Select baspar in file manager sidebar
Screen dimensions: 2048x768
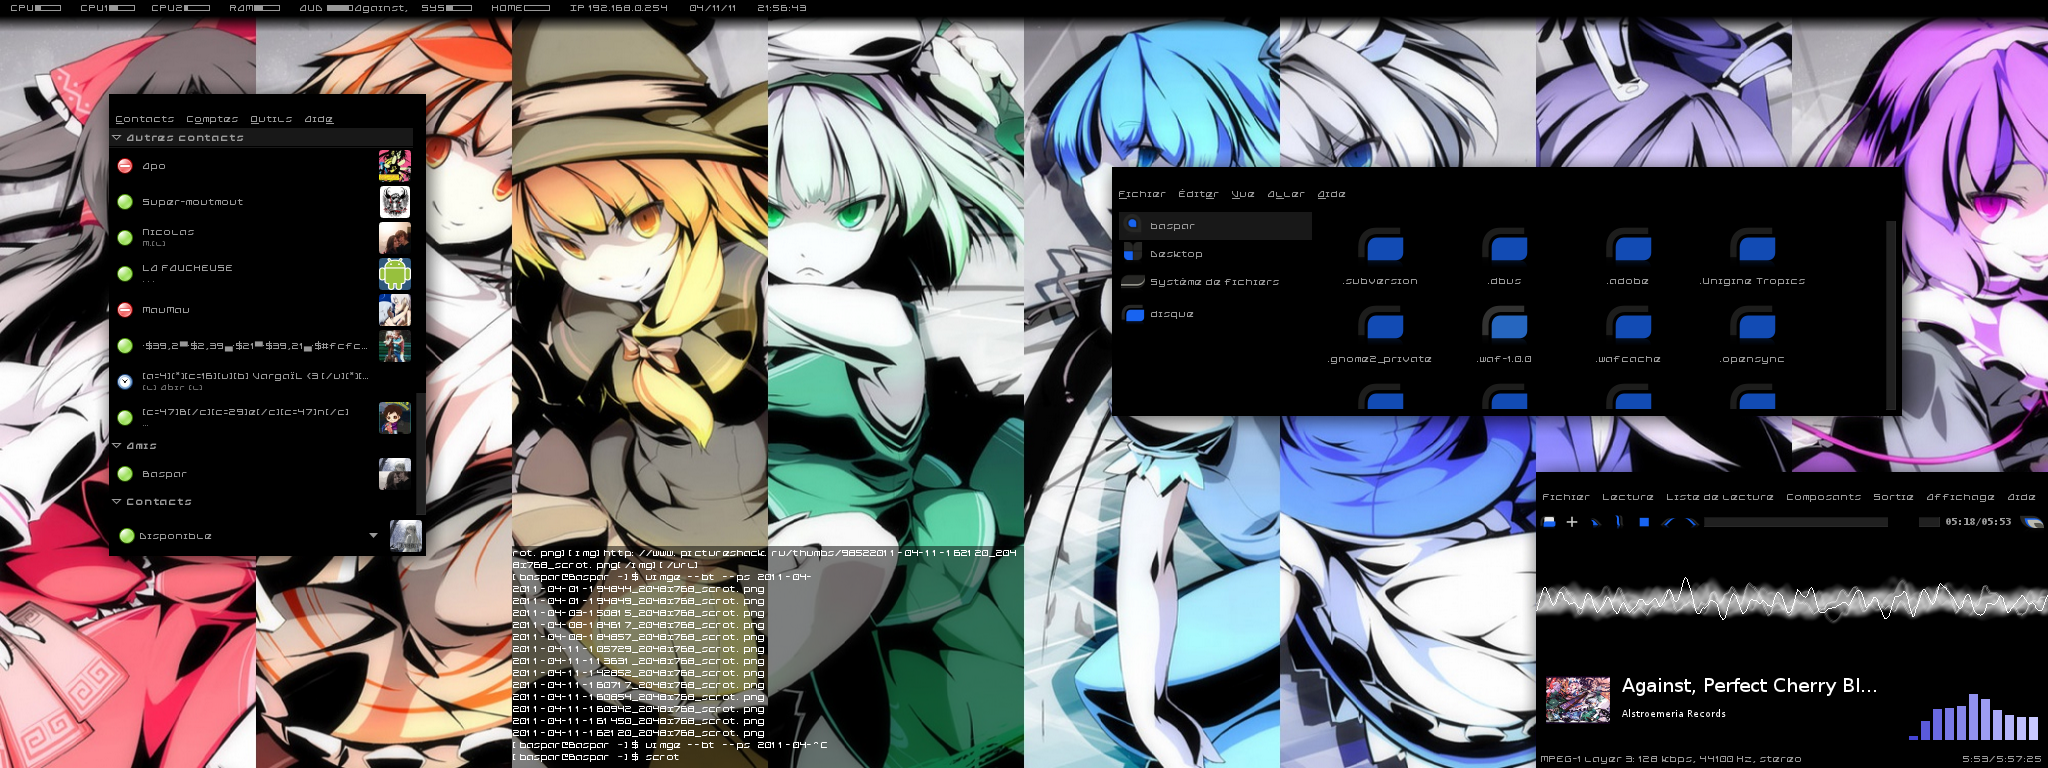[x=1216, y=226]
